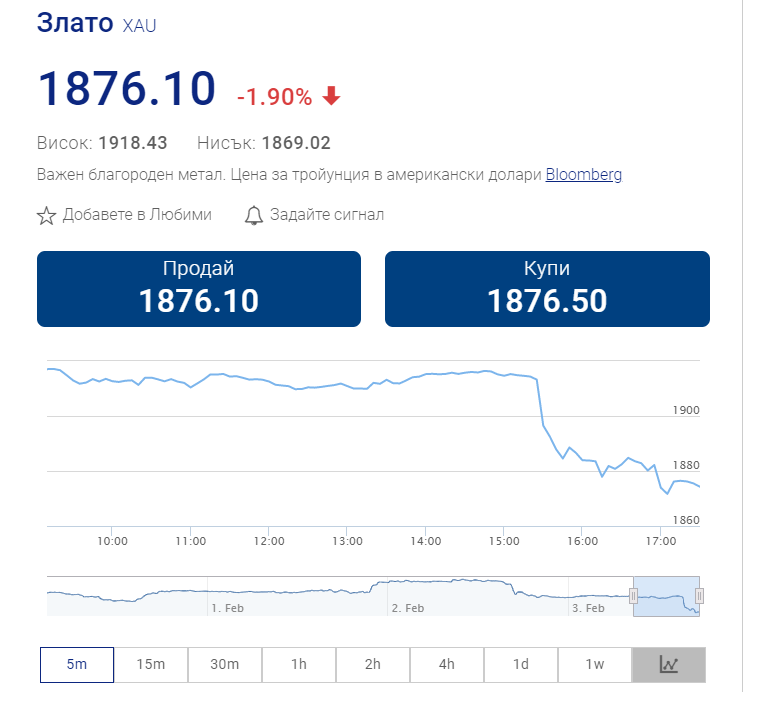
Task: Click the star Add to Favorites icon
Action: click(46, 215)
